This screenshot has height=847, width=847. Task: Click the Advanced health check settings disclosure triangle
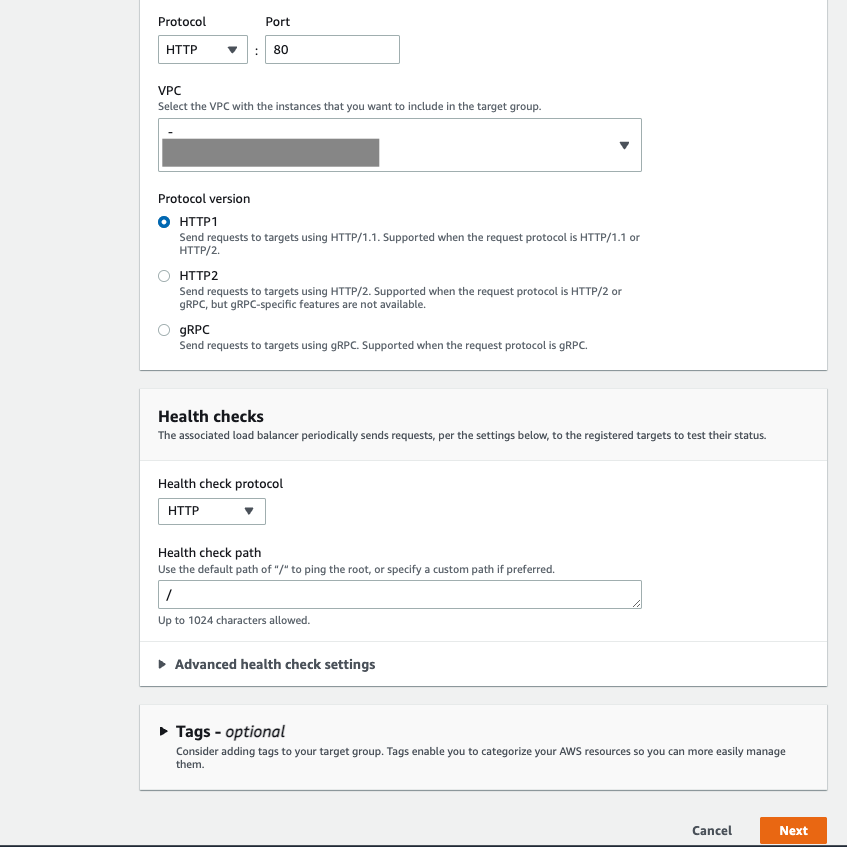click(164, 664)
